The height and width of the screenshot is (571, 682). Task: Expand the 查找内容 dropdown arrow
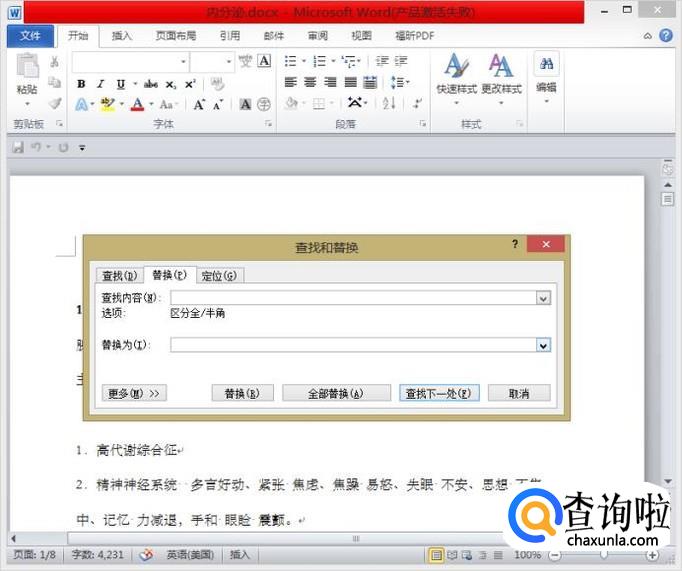(543, 298)
